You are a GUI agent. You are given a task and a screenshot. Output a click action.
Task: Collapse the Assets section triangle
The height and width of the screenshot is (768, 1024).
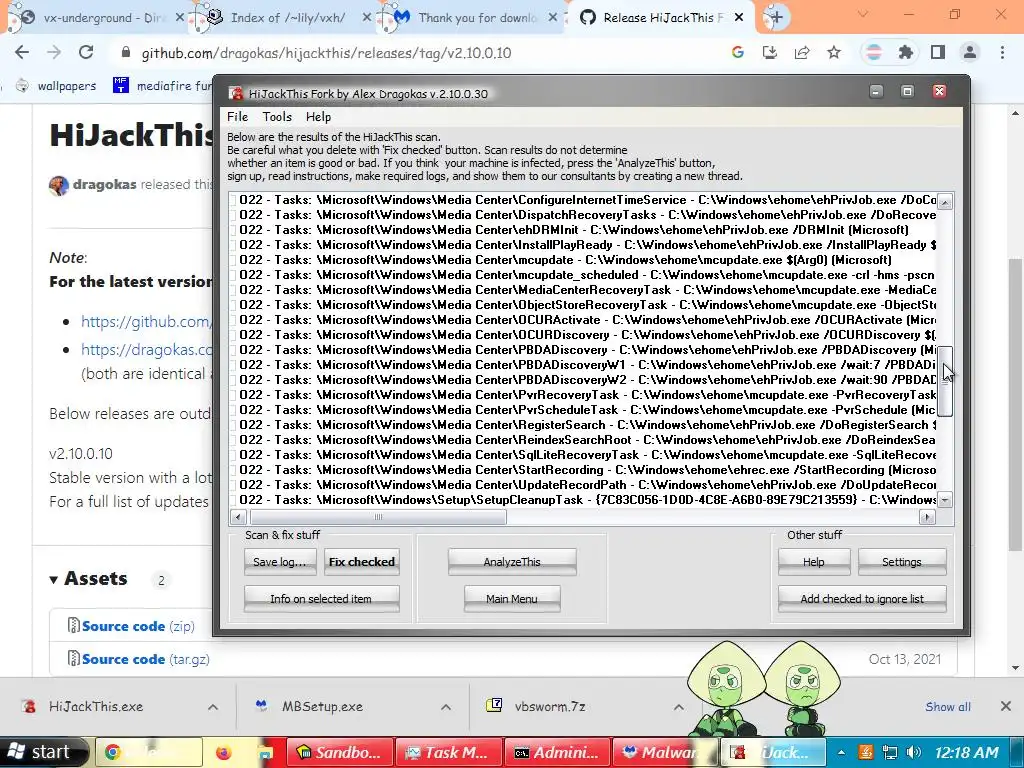coord(54,579)
